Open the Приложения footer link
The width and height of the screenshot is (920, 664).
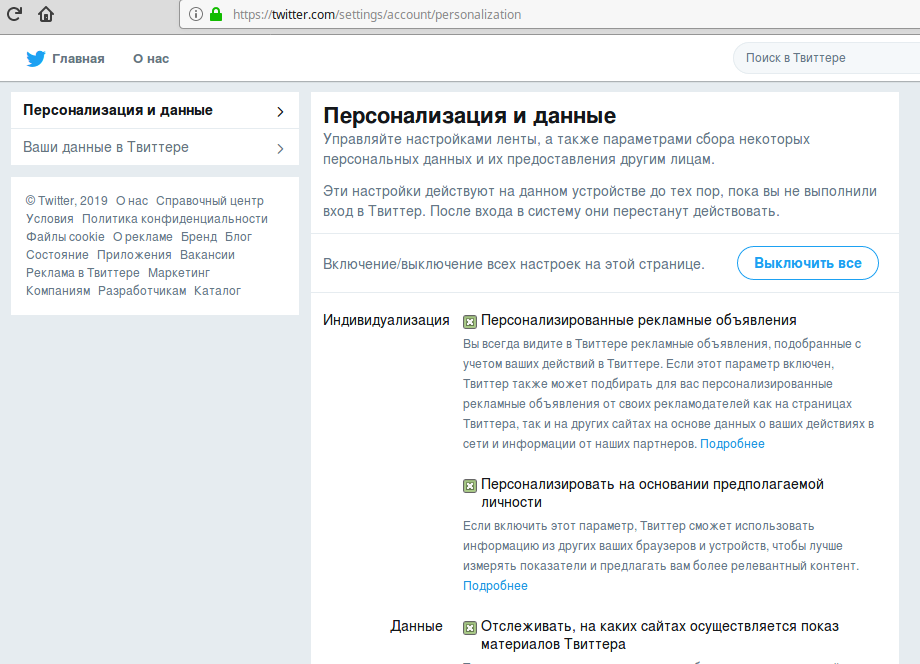pyautogui.click(x=134, y=255)
